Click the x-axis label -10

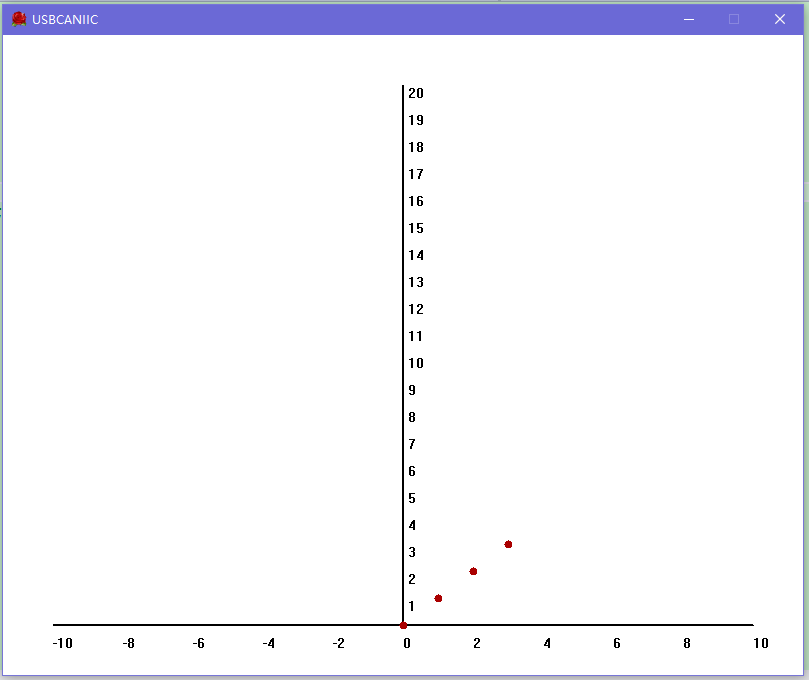click(63, 643)
